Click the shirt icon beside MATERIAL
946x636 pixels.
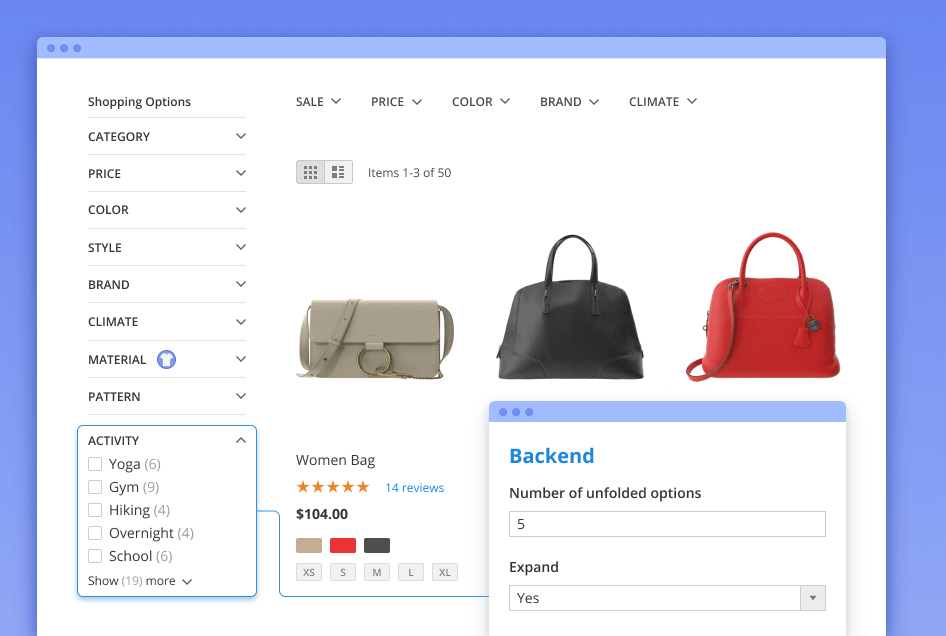[x=166, y=360]
